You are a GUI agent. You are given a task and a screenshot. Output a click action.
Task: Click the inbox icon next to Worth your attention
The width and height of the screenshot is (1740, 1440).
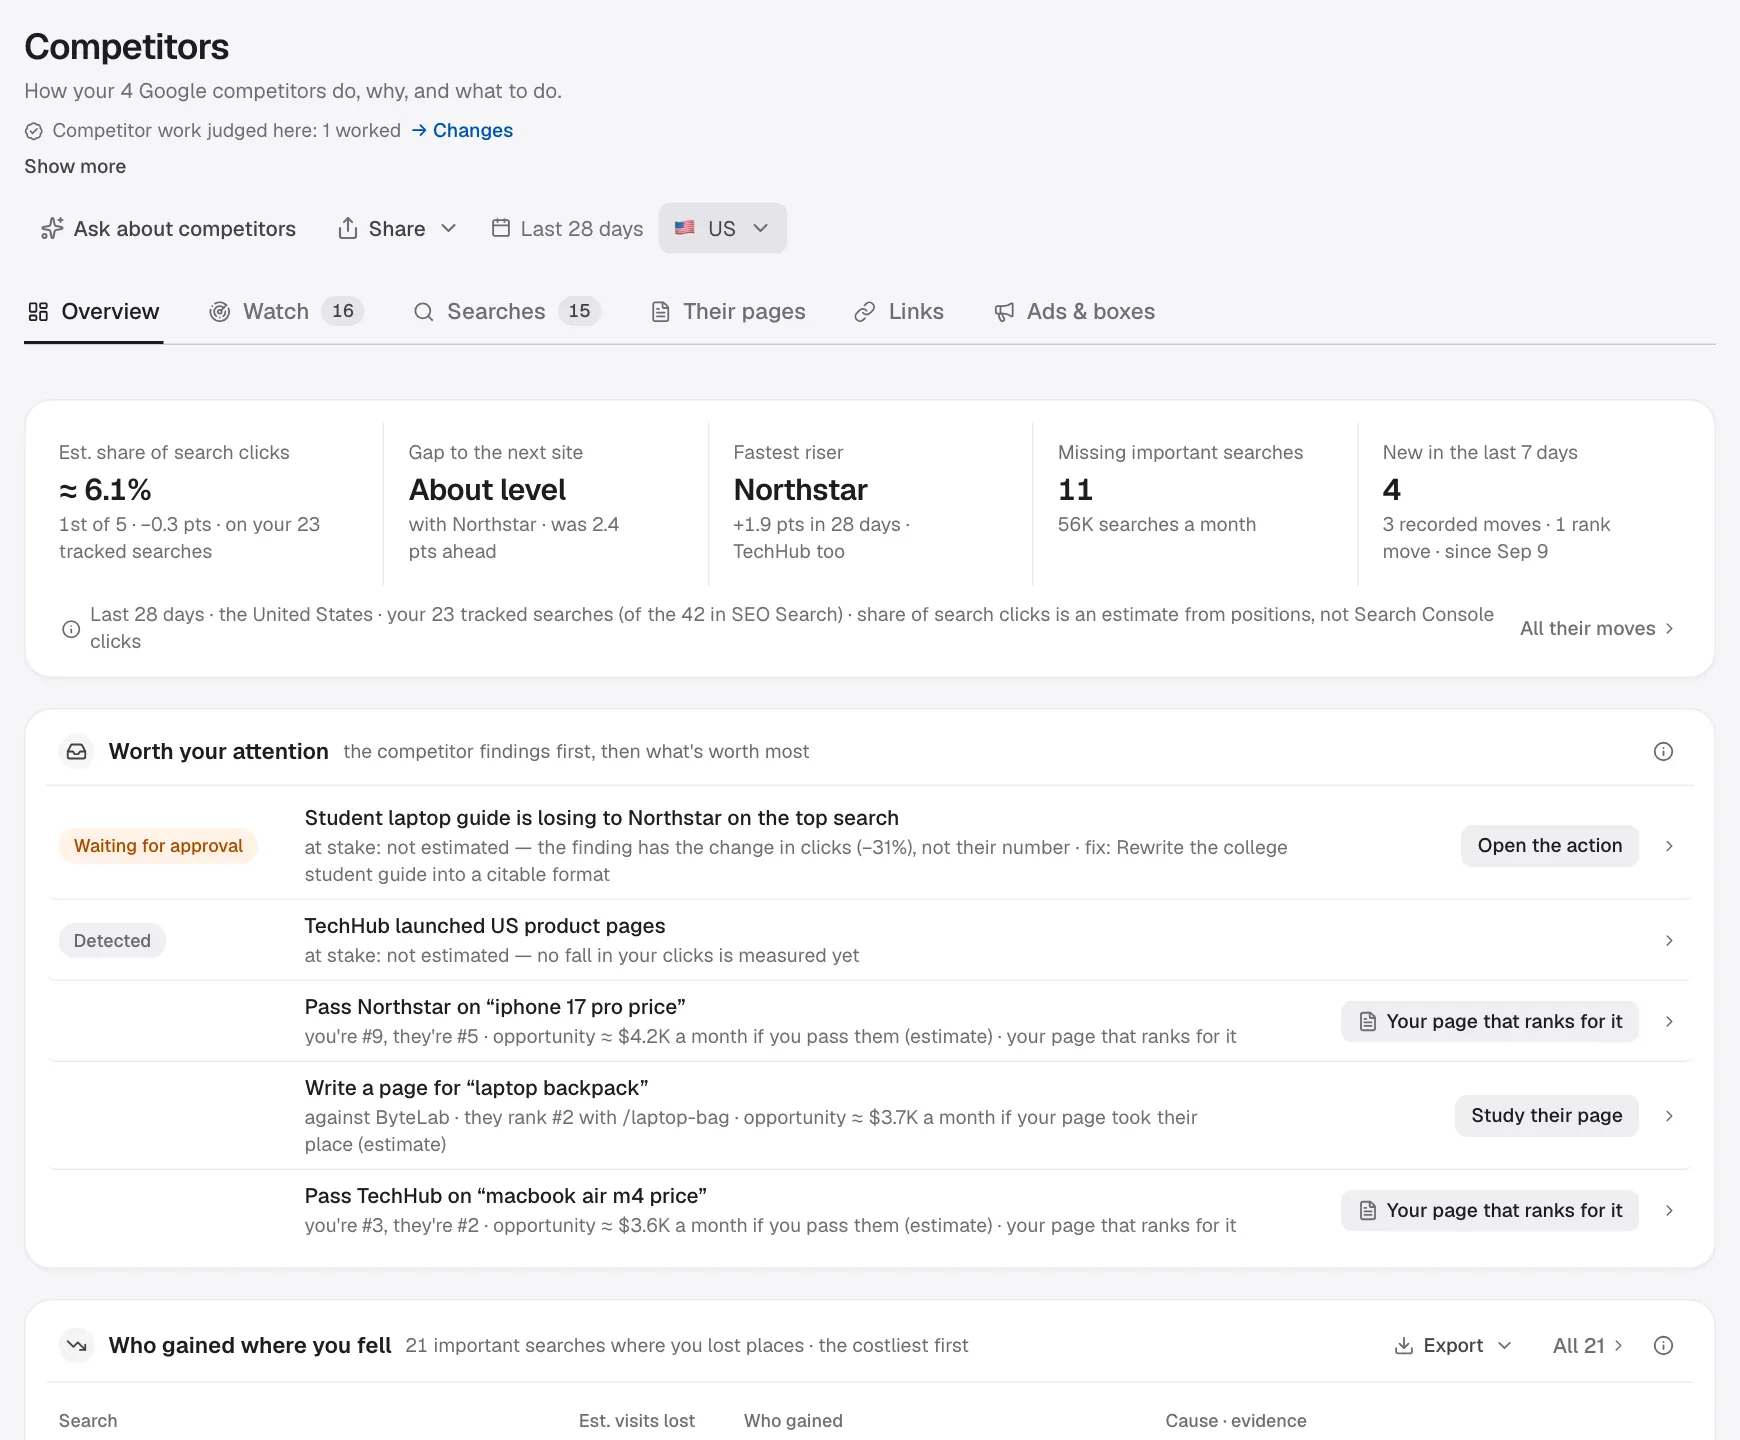coord(77,752)
